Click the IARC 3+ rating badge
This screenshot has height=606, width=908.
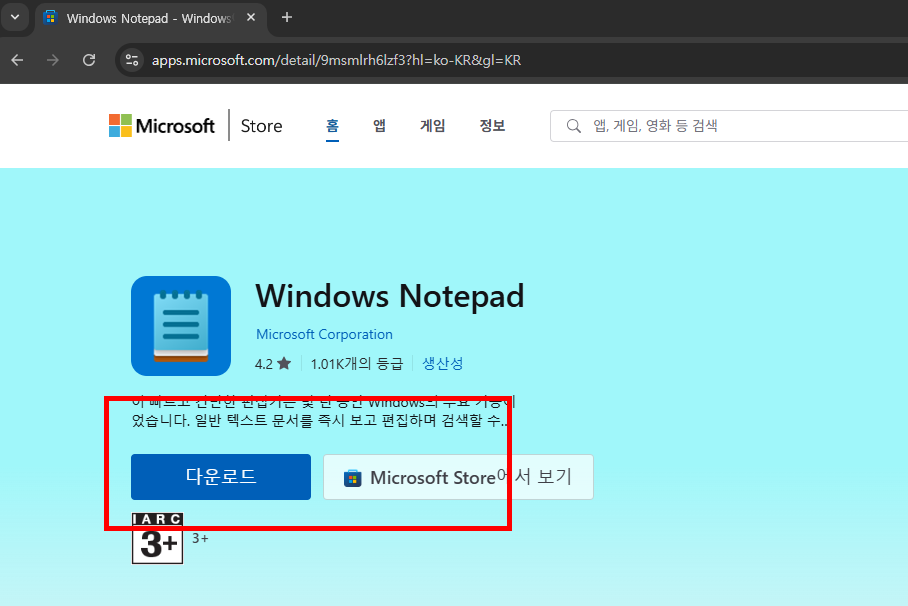(x=158, y=538)
